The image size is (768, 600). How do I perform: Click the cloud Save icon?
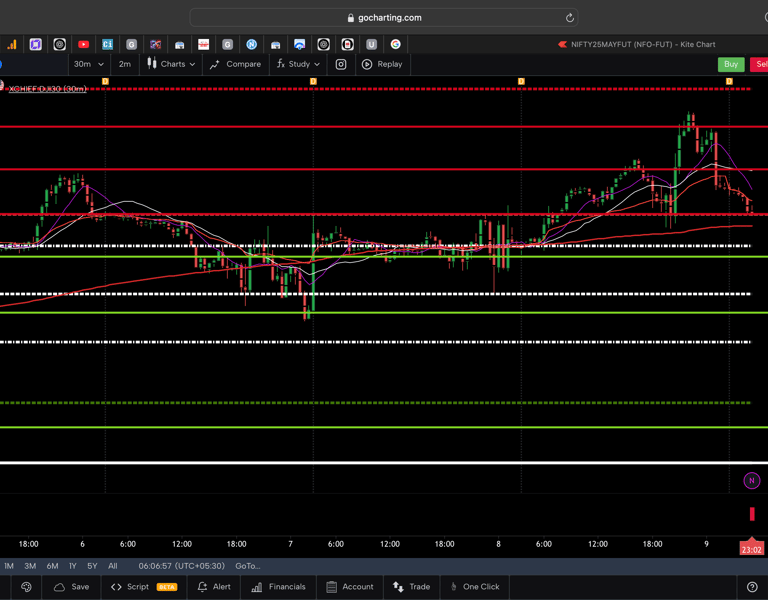(x=59, y=587)
